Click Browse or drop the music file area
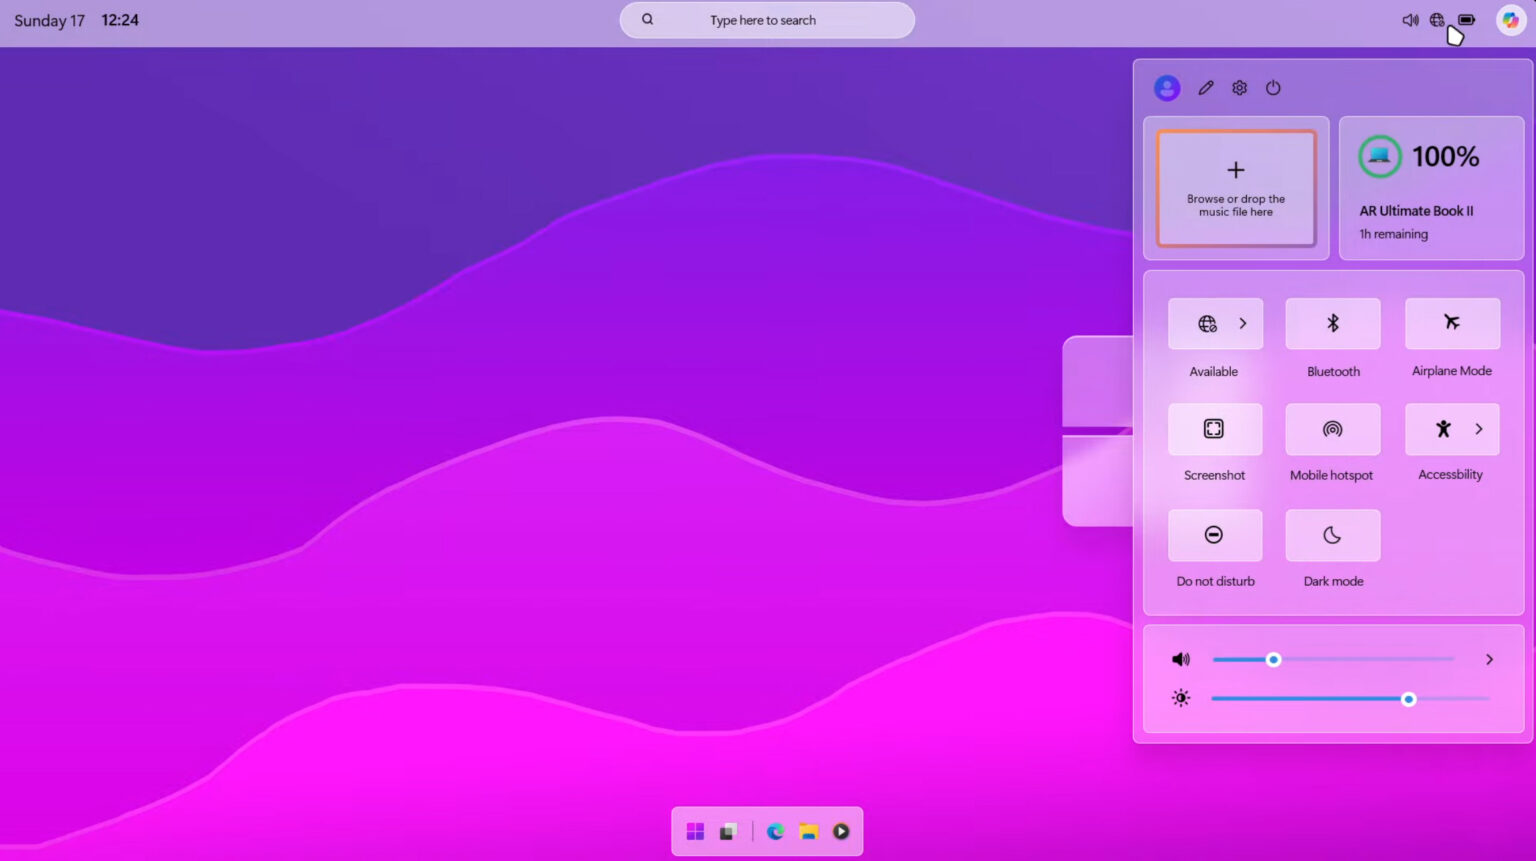This screenshot has width=1536, height=861. point(1236,188)
